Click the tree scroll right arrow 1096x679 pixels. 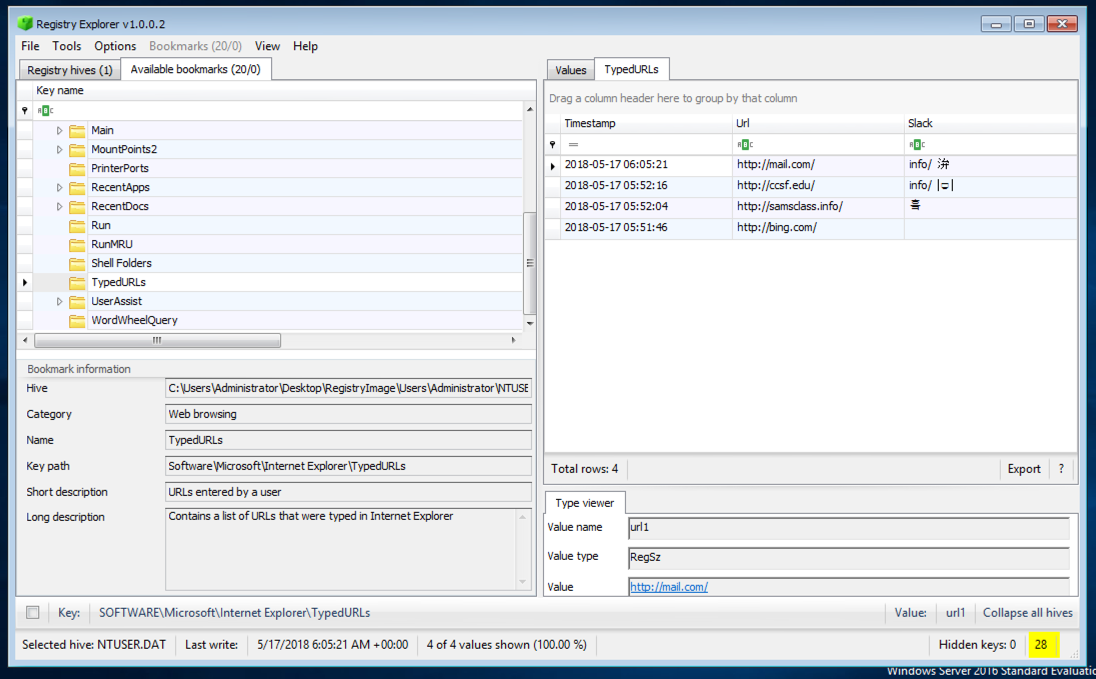[x=514, y=341]
